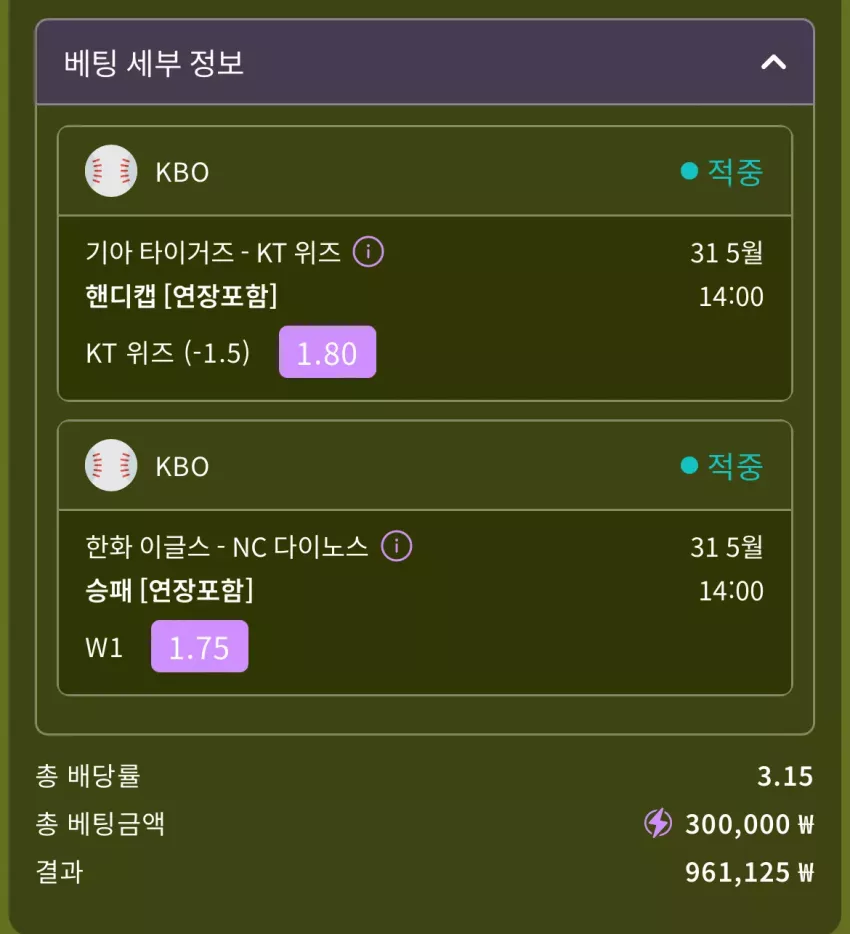This screenshot has height=934, width=850.
Task: Click teal status dot of first 적중
Action: [689, 171]
